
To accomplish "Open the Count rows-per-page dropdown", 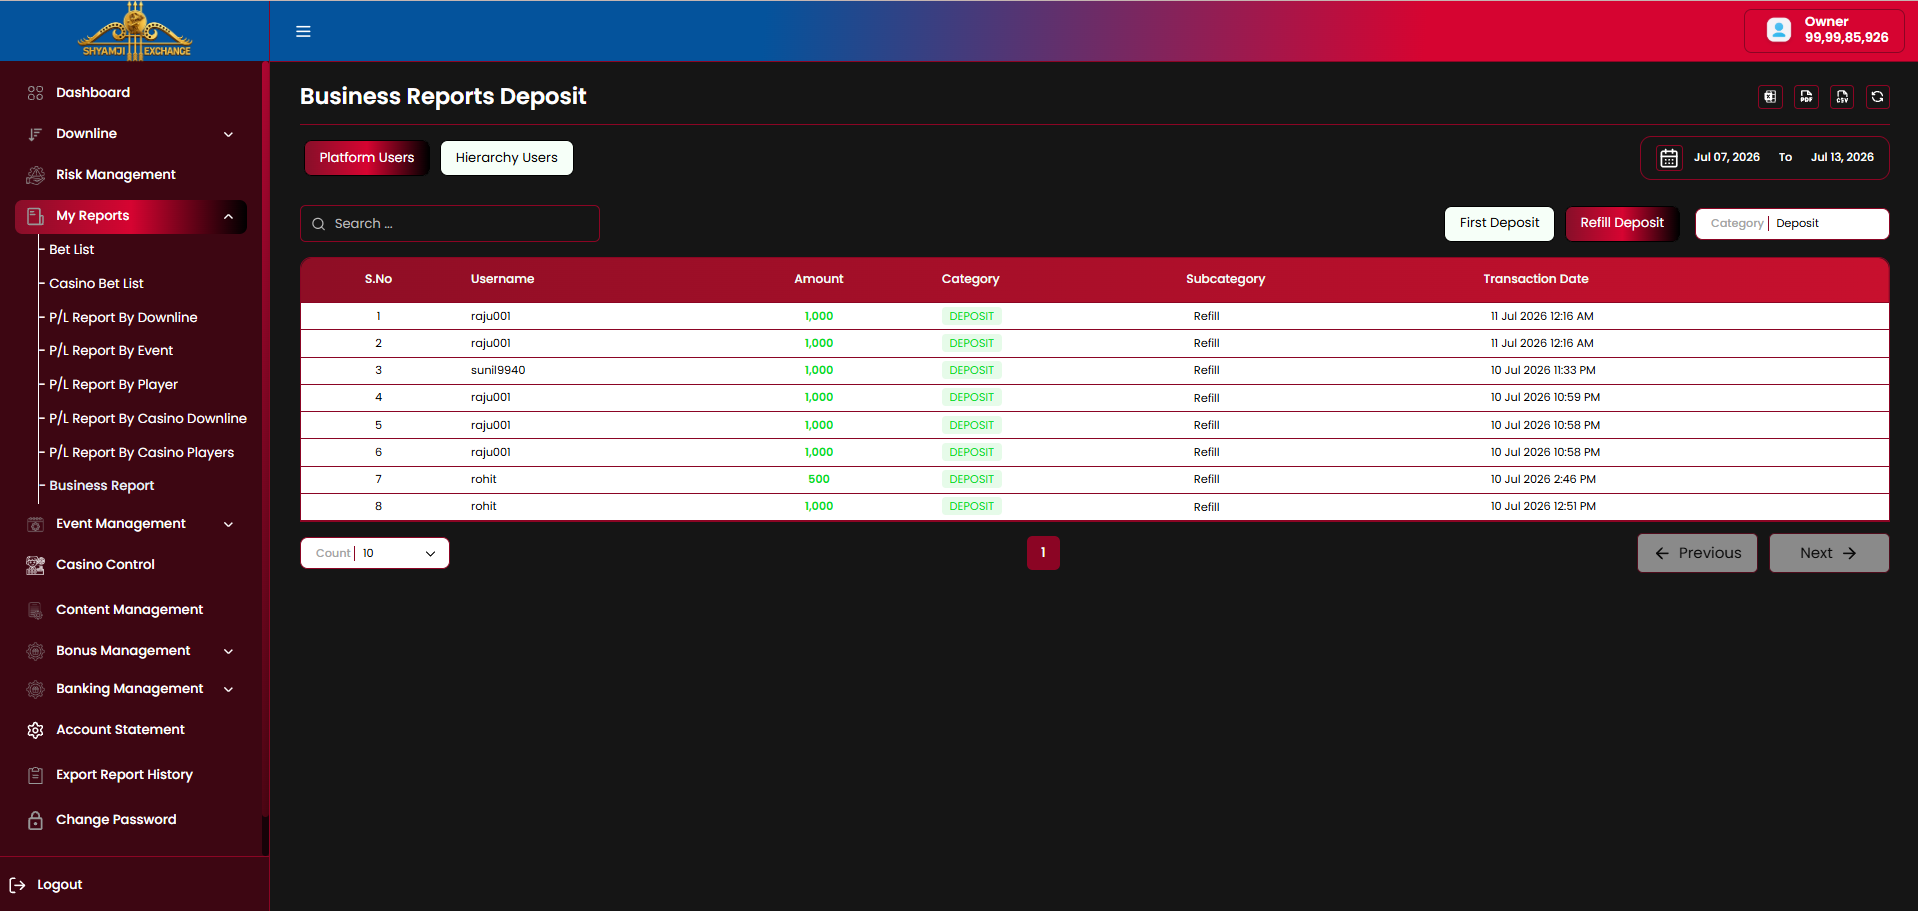I will (375, 553).
